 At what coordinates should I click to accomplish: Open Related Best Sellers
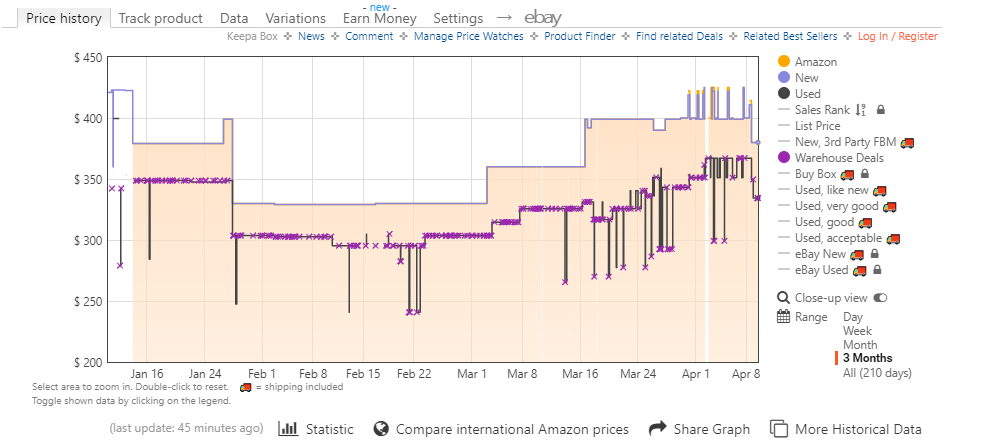click(x=790, y=36)
